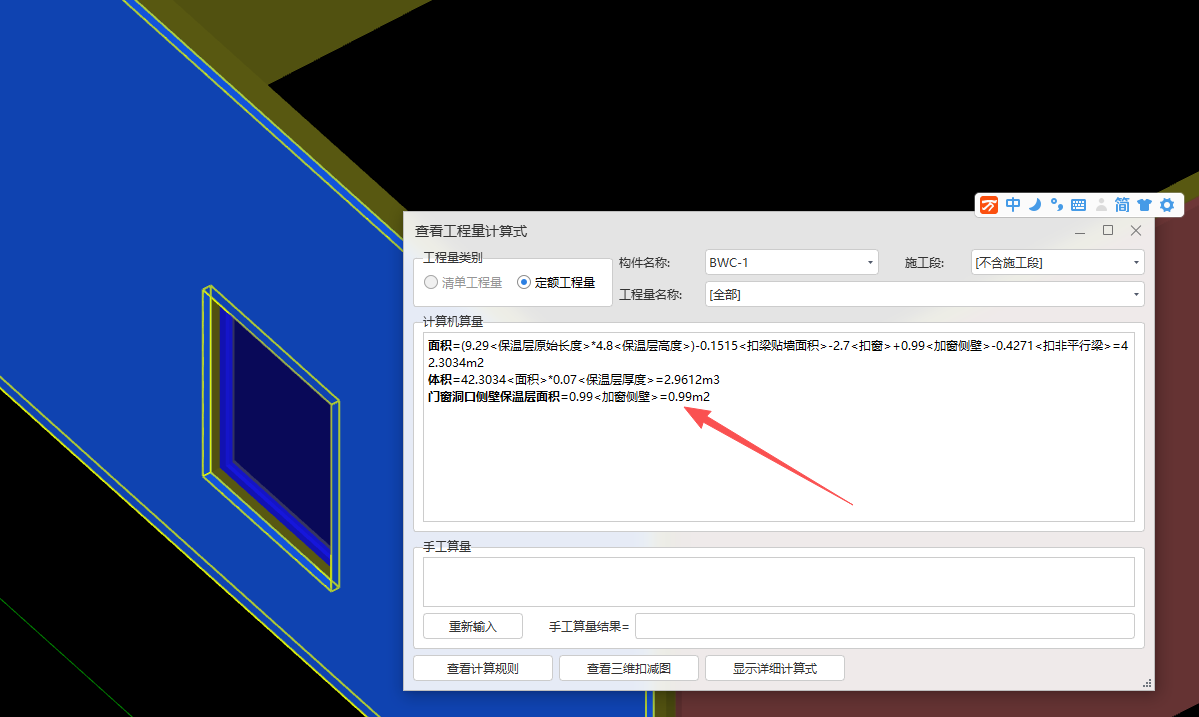Click the moon half-width toggle icon

pyautogui.click(x=1035, y=205)
